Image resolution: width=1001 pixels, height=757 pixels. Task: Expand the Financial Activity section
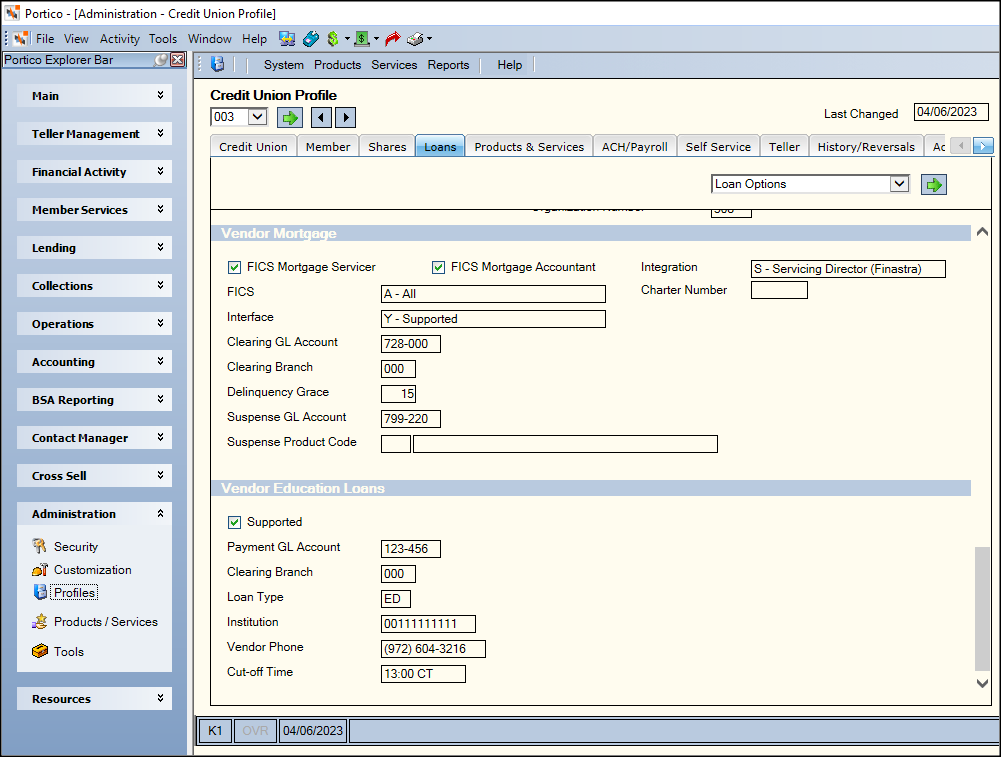point(94,172)
